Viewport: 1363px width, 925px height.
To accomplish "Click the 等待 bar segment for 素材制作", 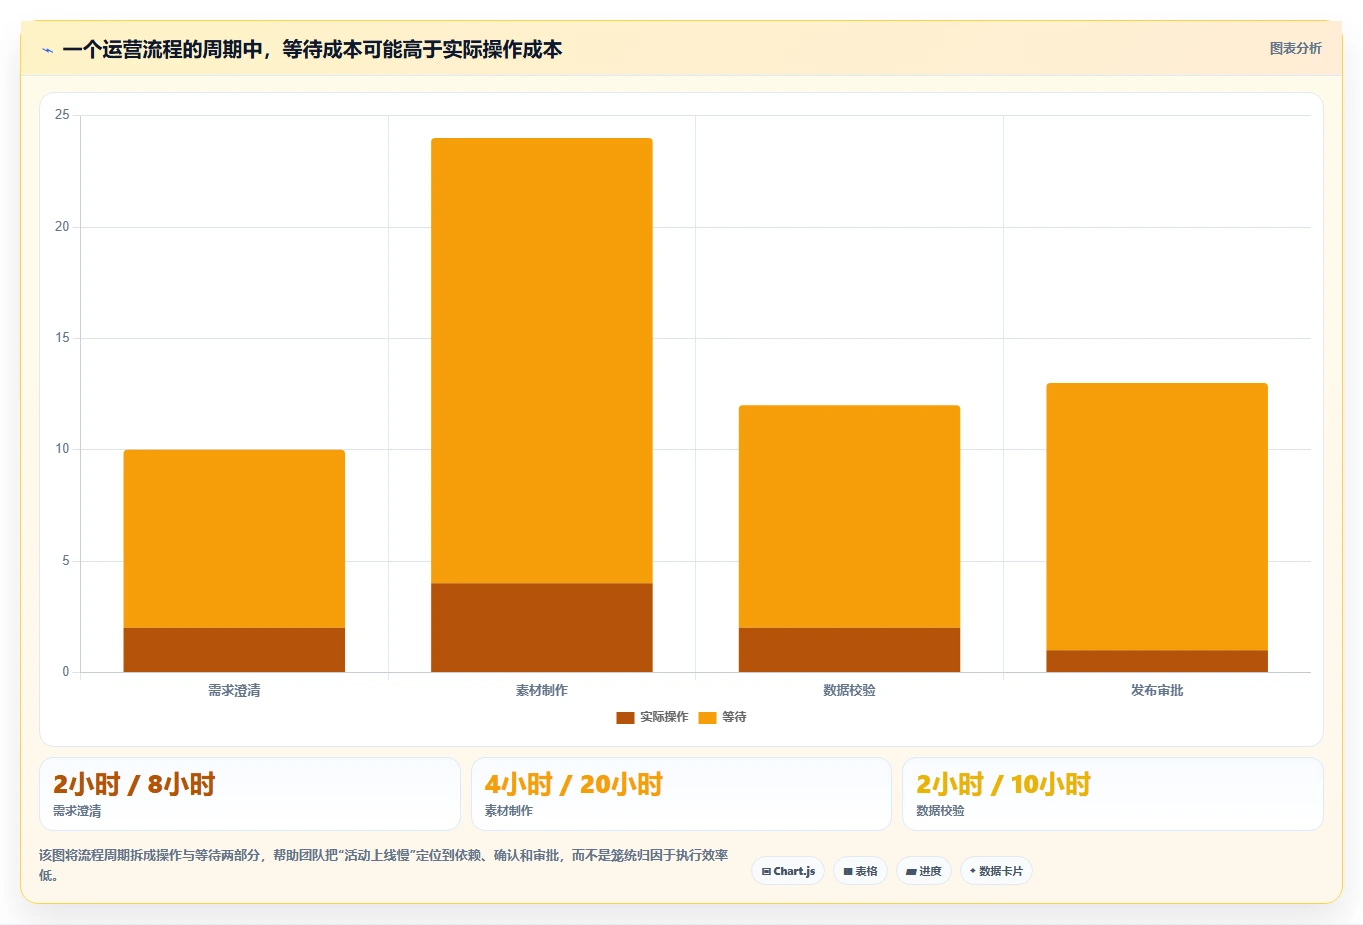I will [542, 361].
